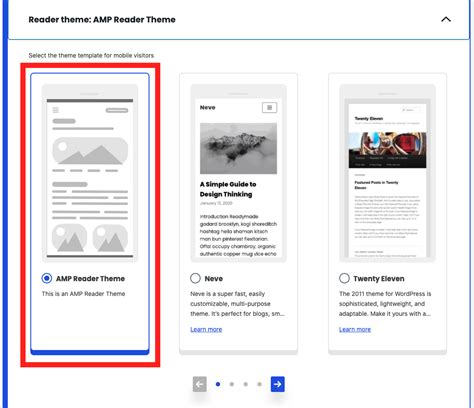Viewport: 474px width, 408px height.
Task: Jump to second carousel page dot
Action: (232, 384)
